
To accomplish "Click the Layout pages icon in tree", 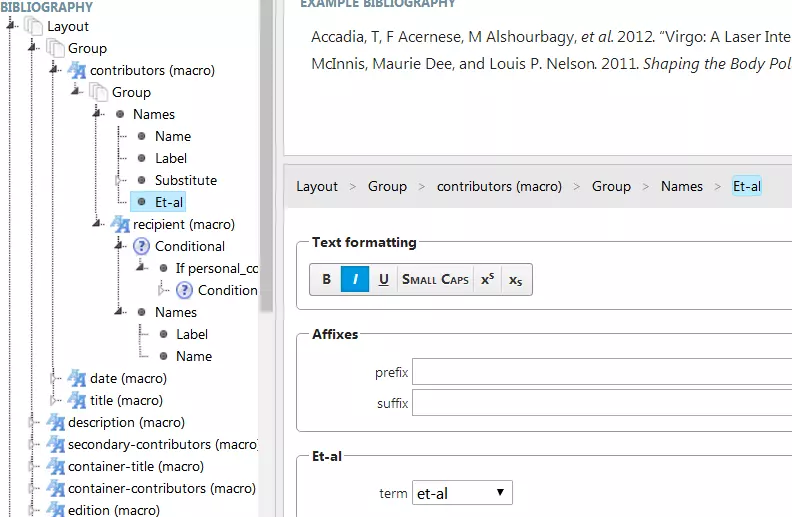I will [x=33, y=27].
